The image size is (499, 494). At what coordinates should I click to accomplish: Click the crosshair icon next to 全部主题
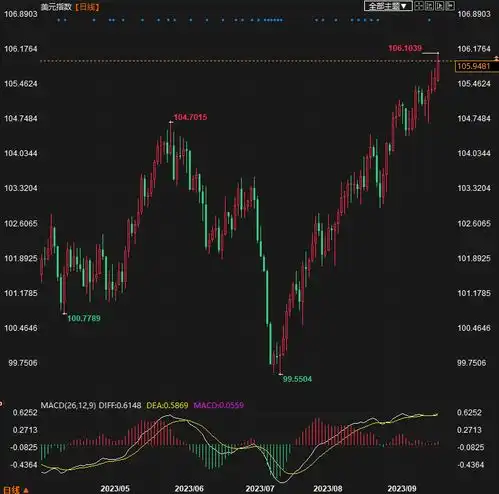point(419,6)
